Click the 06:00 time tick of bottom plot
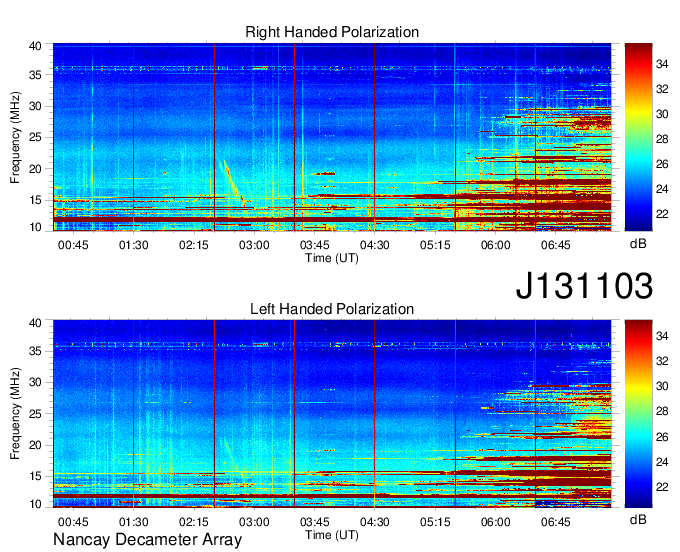 [x=495, y=522]
